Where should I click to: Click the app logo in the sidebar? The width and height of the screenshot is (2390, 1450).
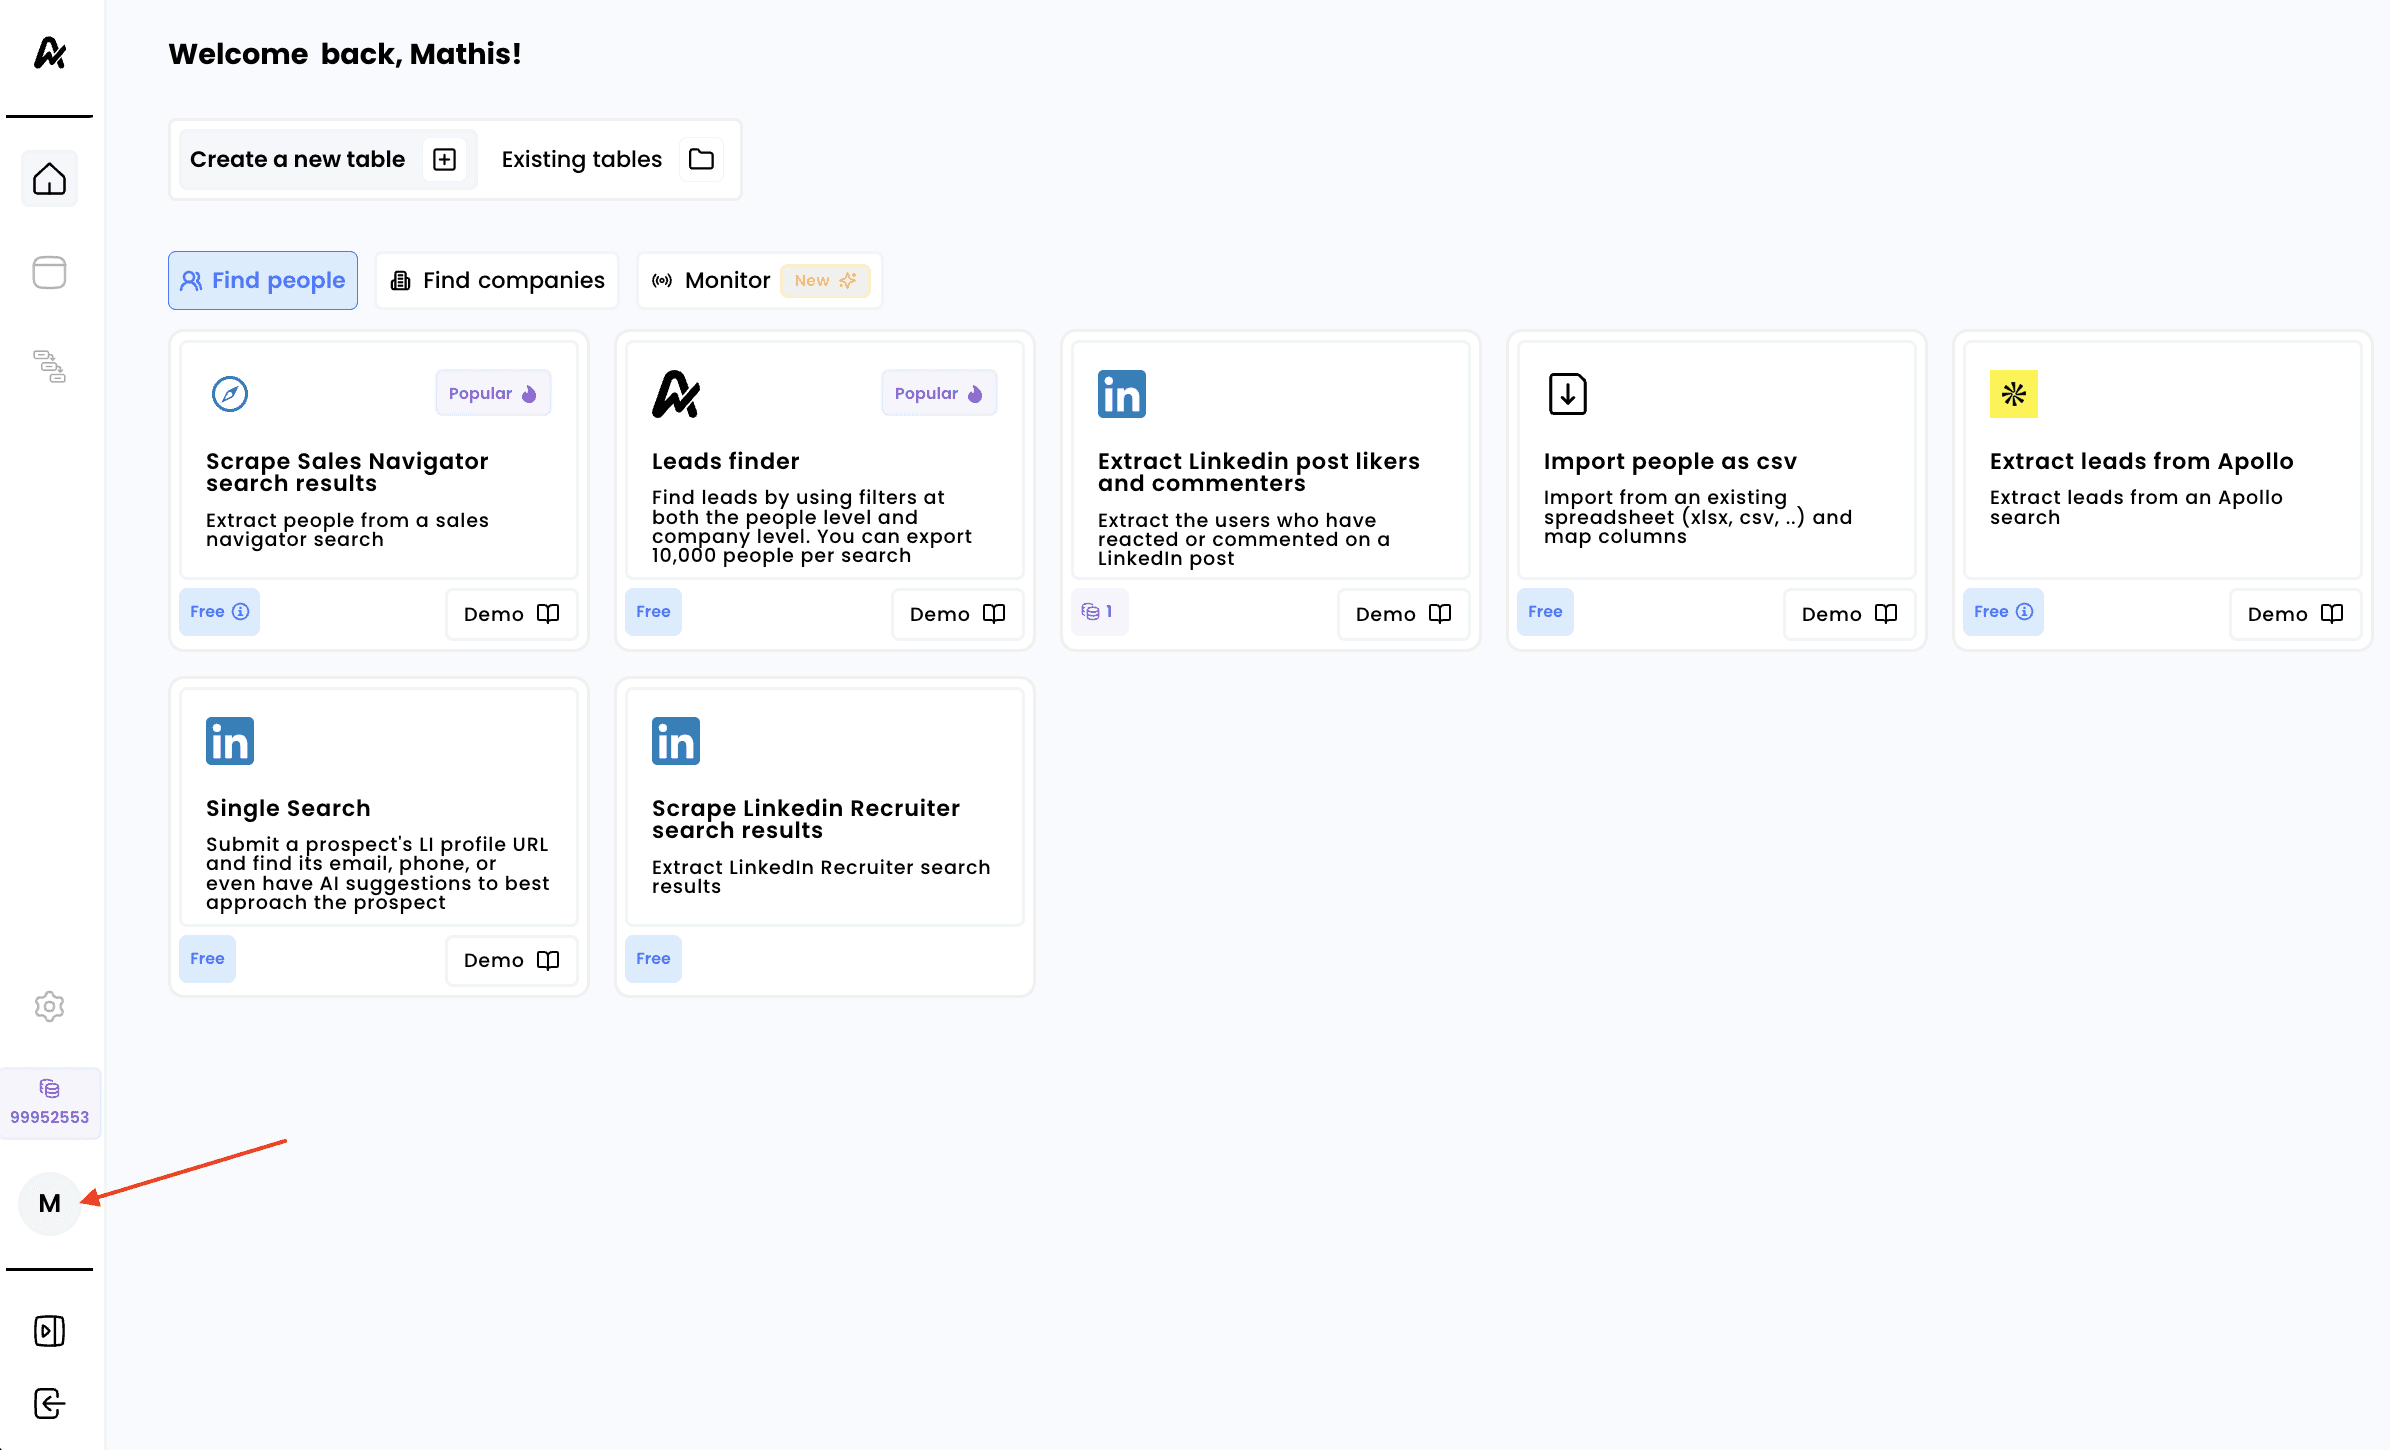49,52
